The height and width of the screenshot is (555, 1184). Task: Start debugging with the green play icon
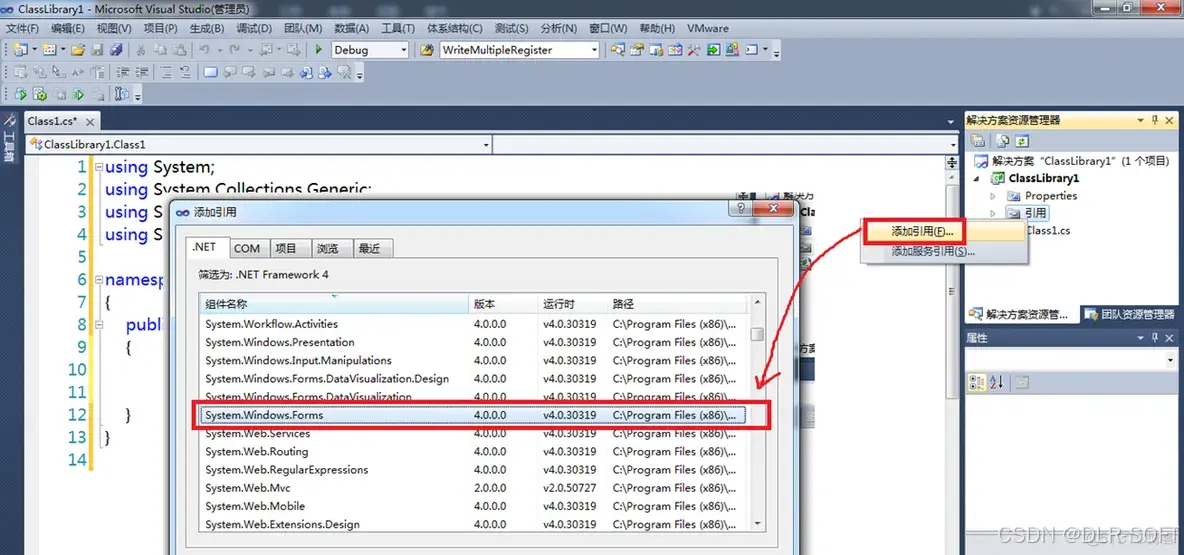click(x=319, y=50)
